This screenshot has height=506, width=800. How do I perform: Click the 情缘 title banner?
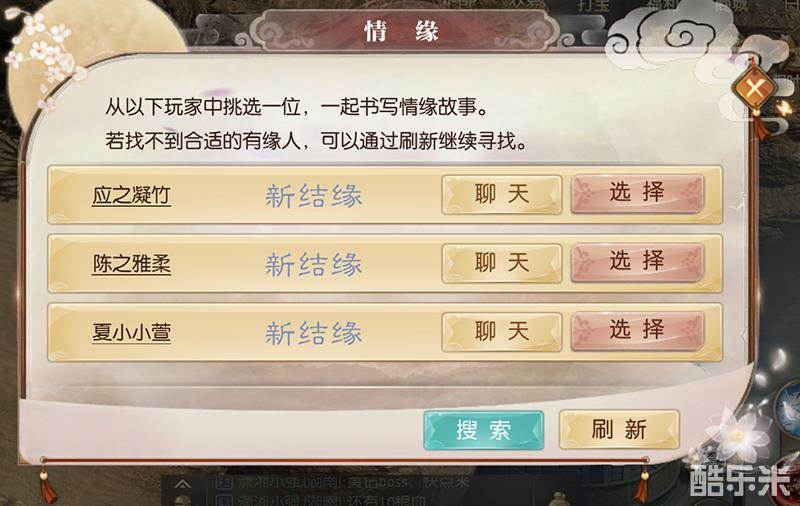(x=402, y=31)
